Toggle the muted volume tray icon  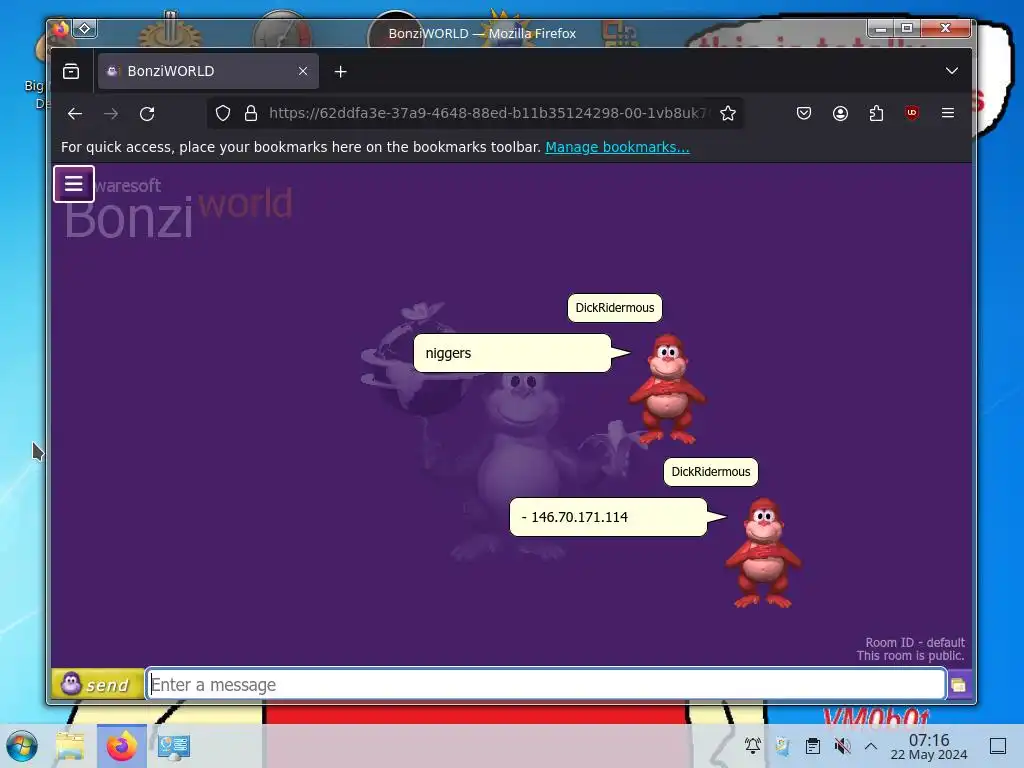[842, 746]
